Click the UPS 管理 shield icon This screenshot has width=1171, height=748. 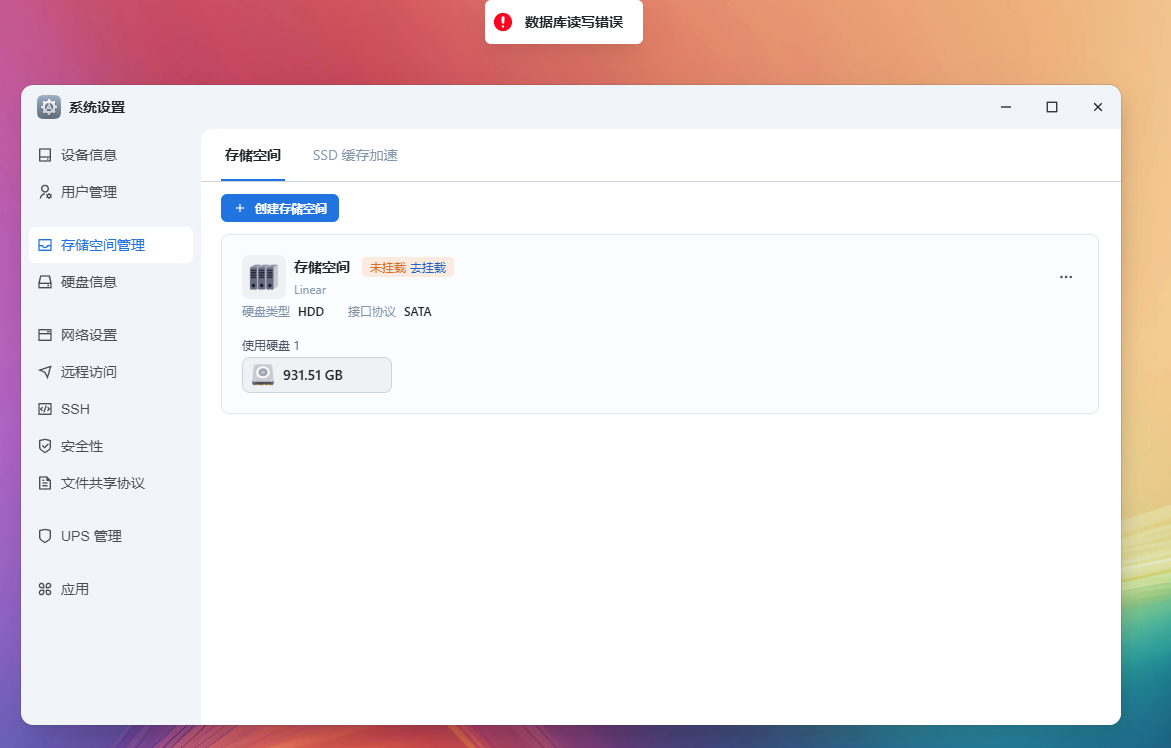45,537
